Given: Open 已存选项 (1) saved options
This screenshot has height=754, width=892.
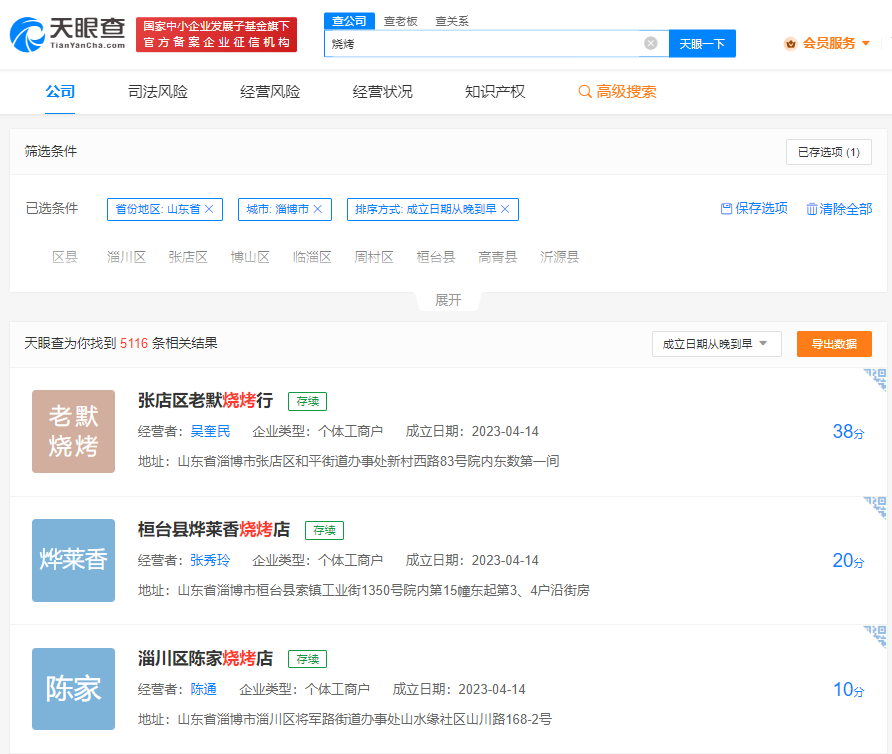Looking at the screenshot, I should tap(828, 152).
